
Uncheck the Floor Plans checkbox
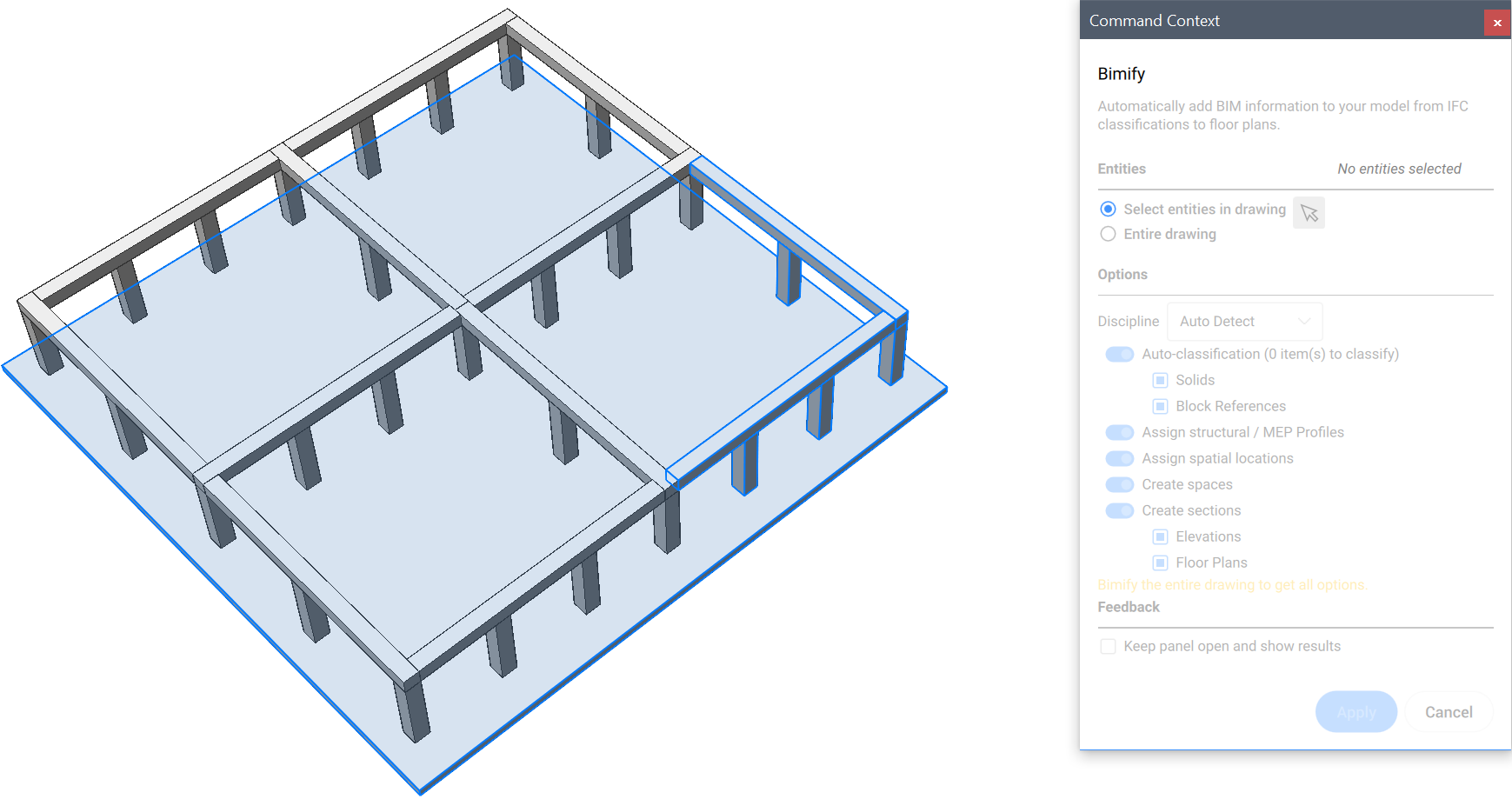(1160, 562)
